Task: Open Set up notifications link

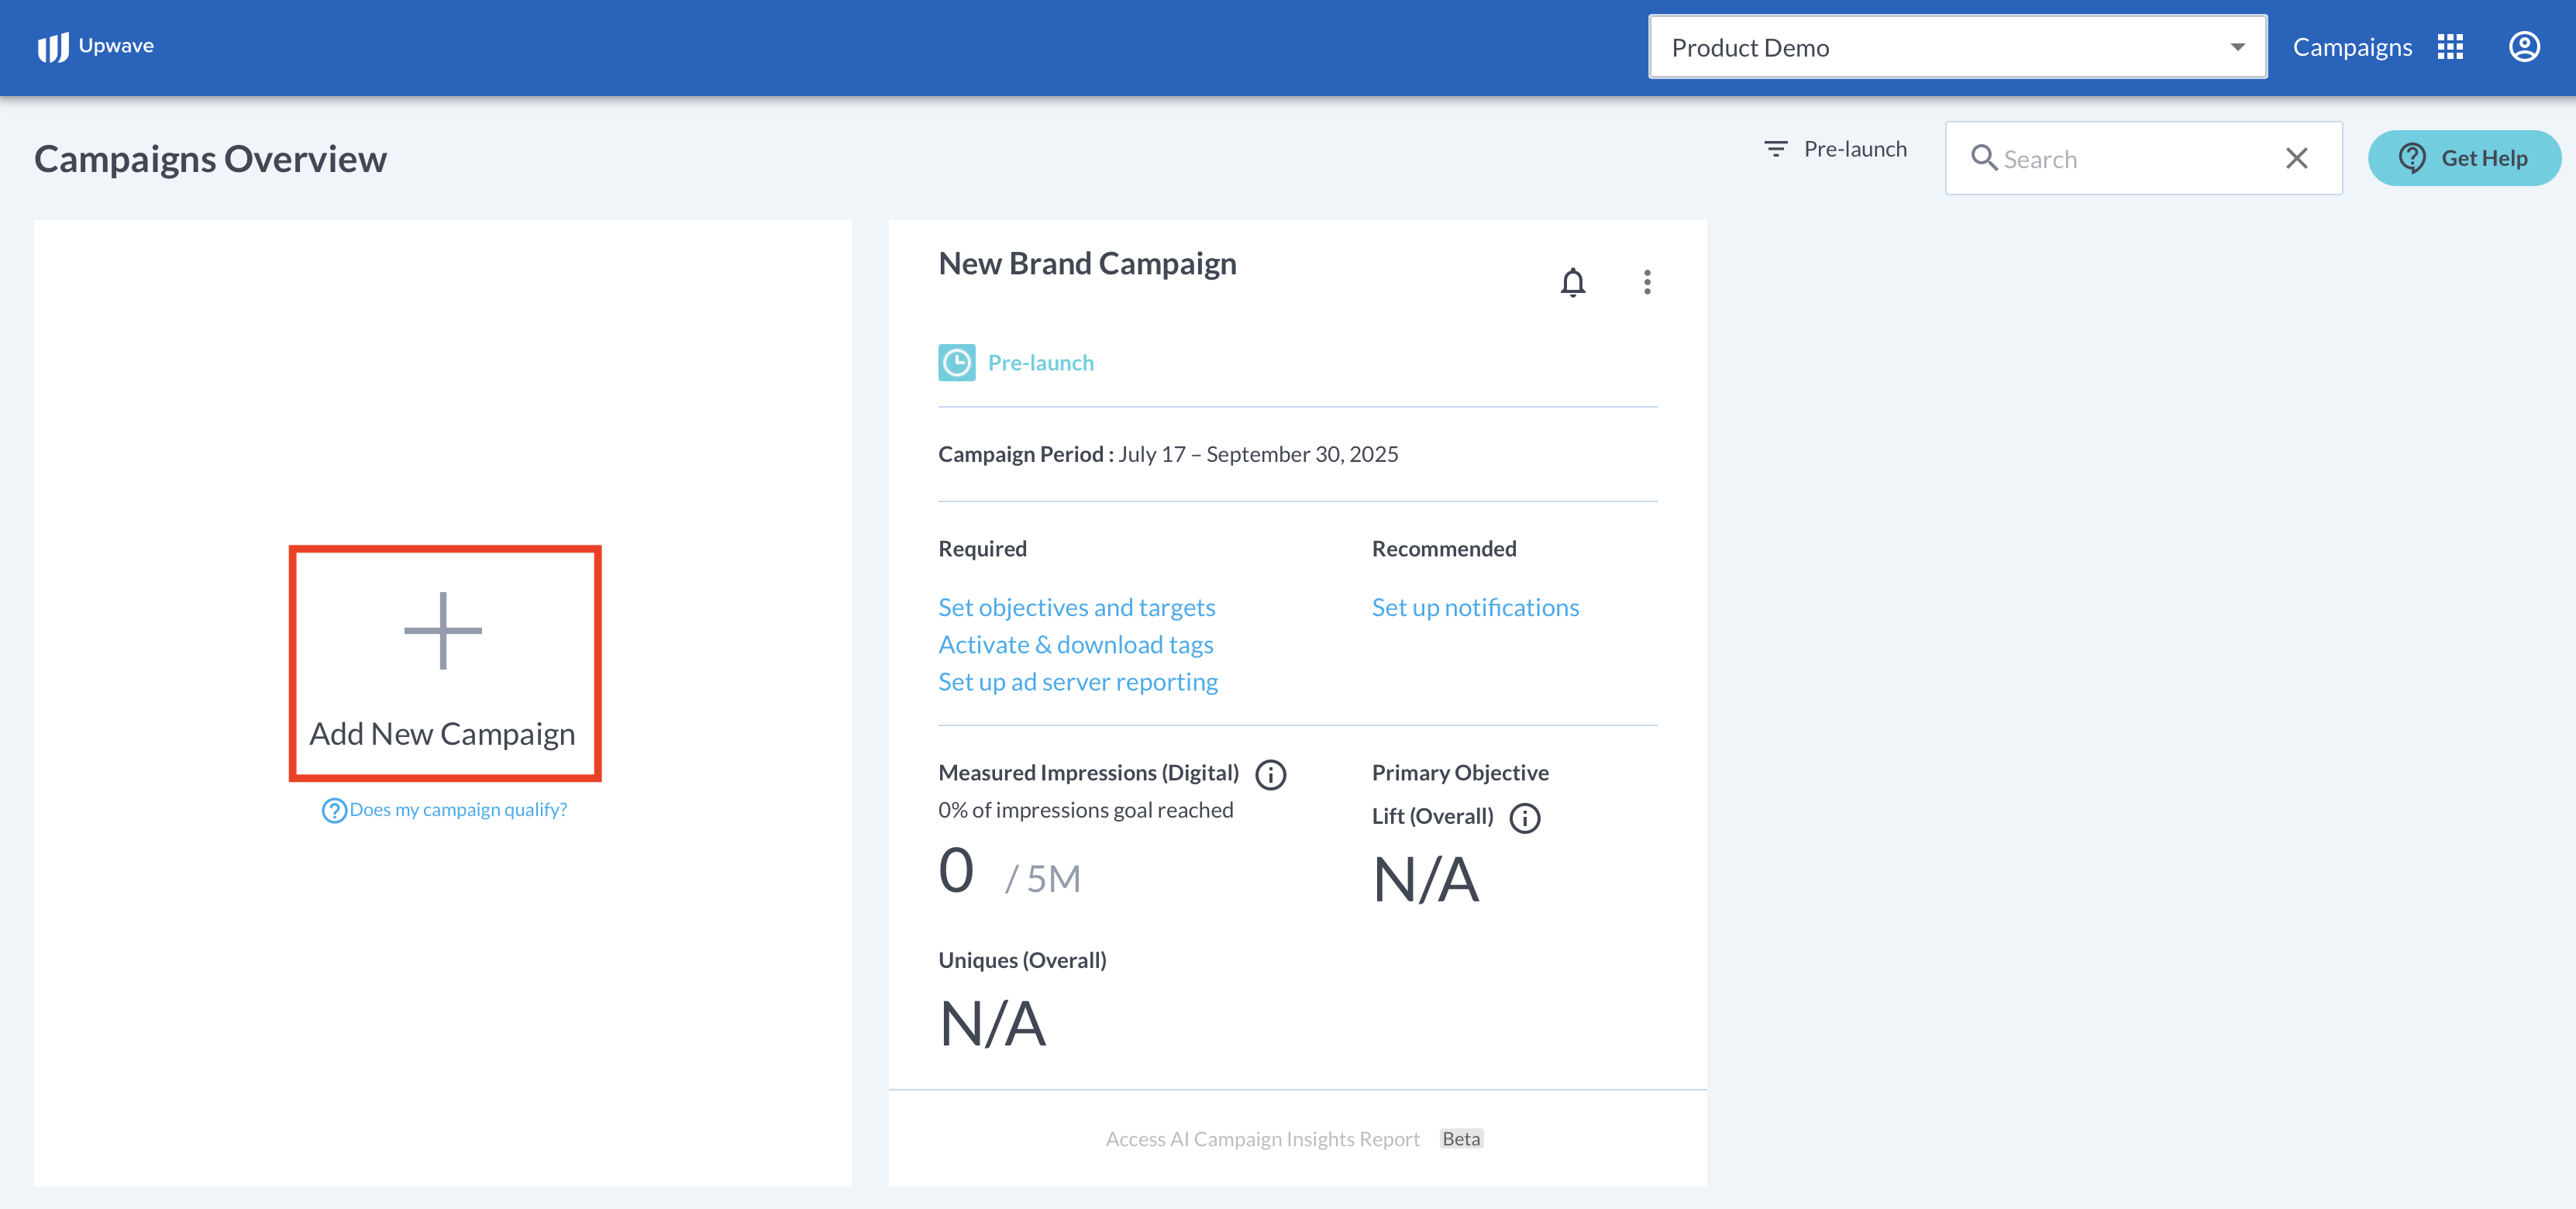Action: pos(1475,607)
